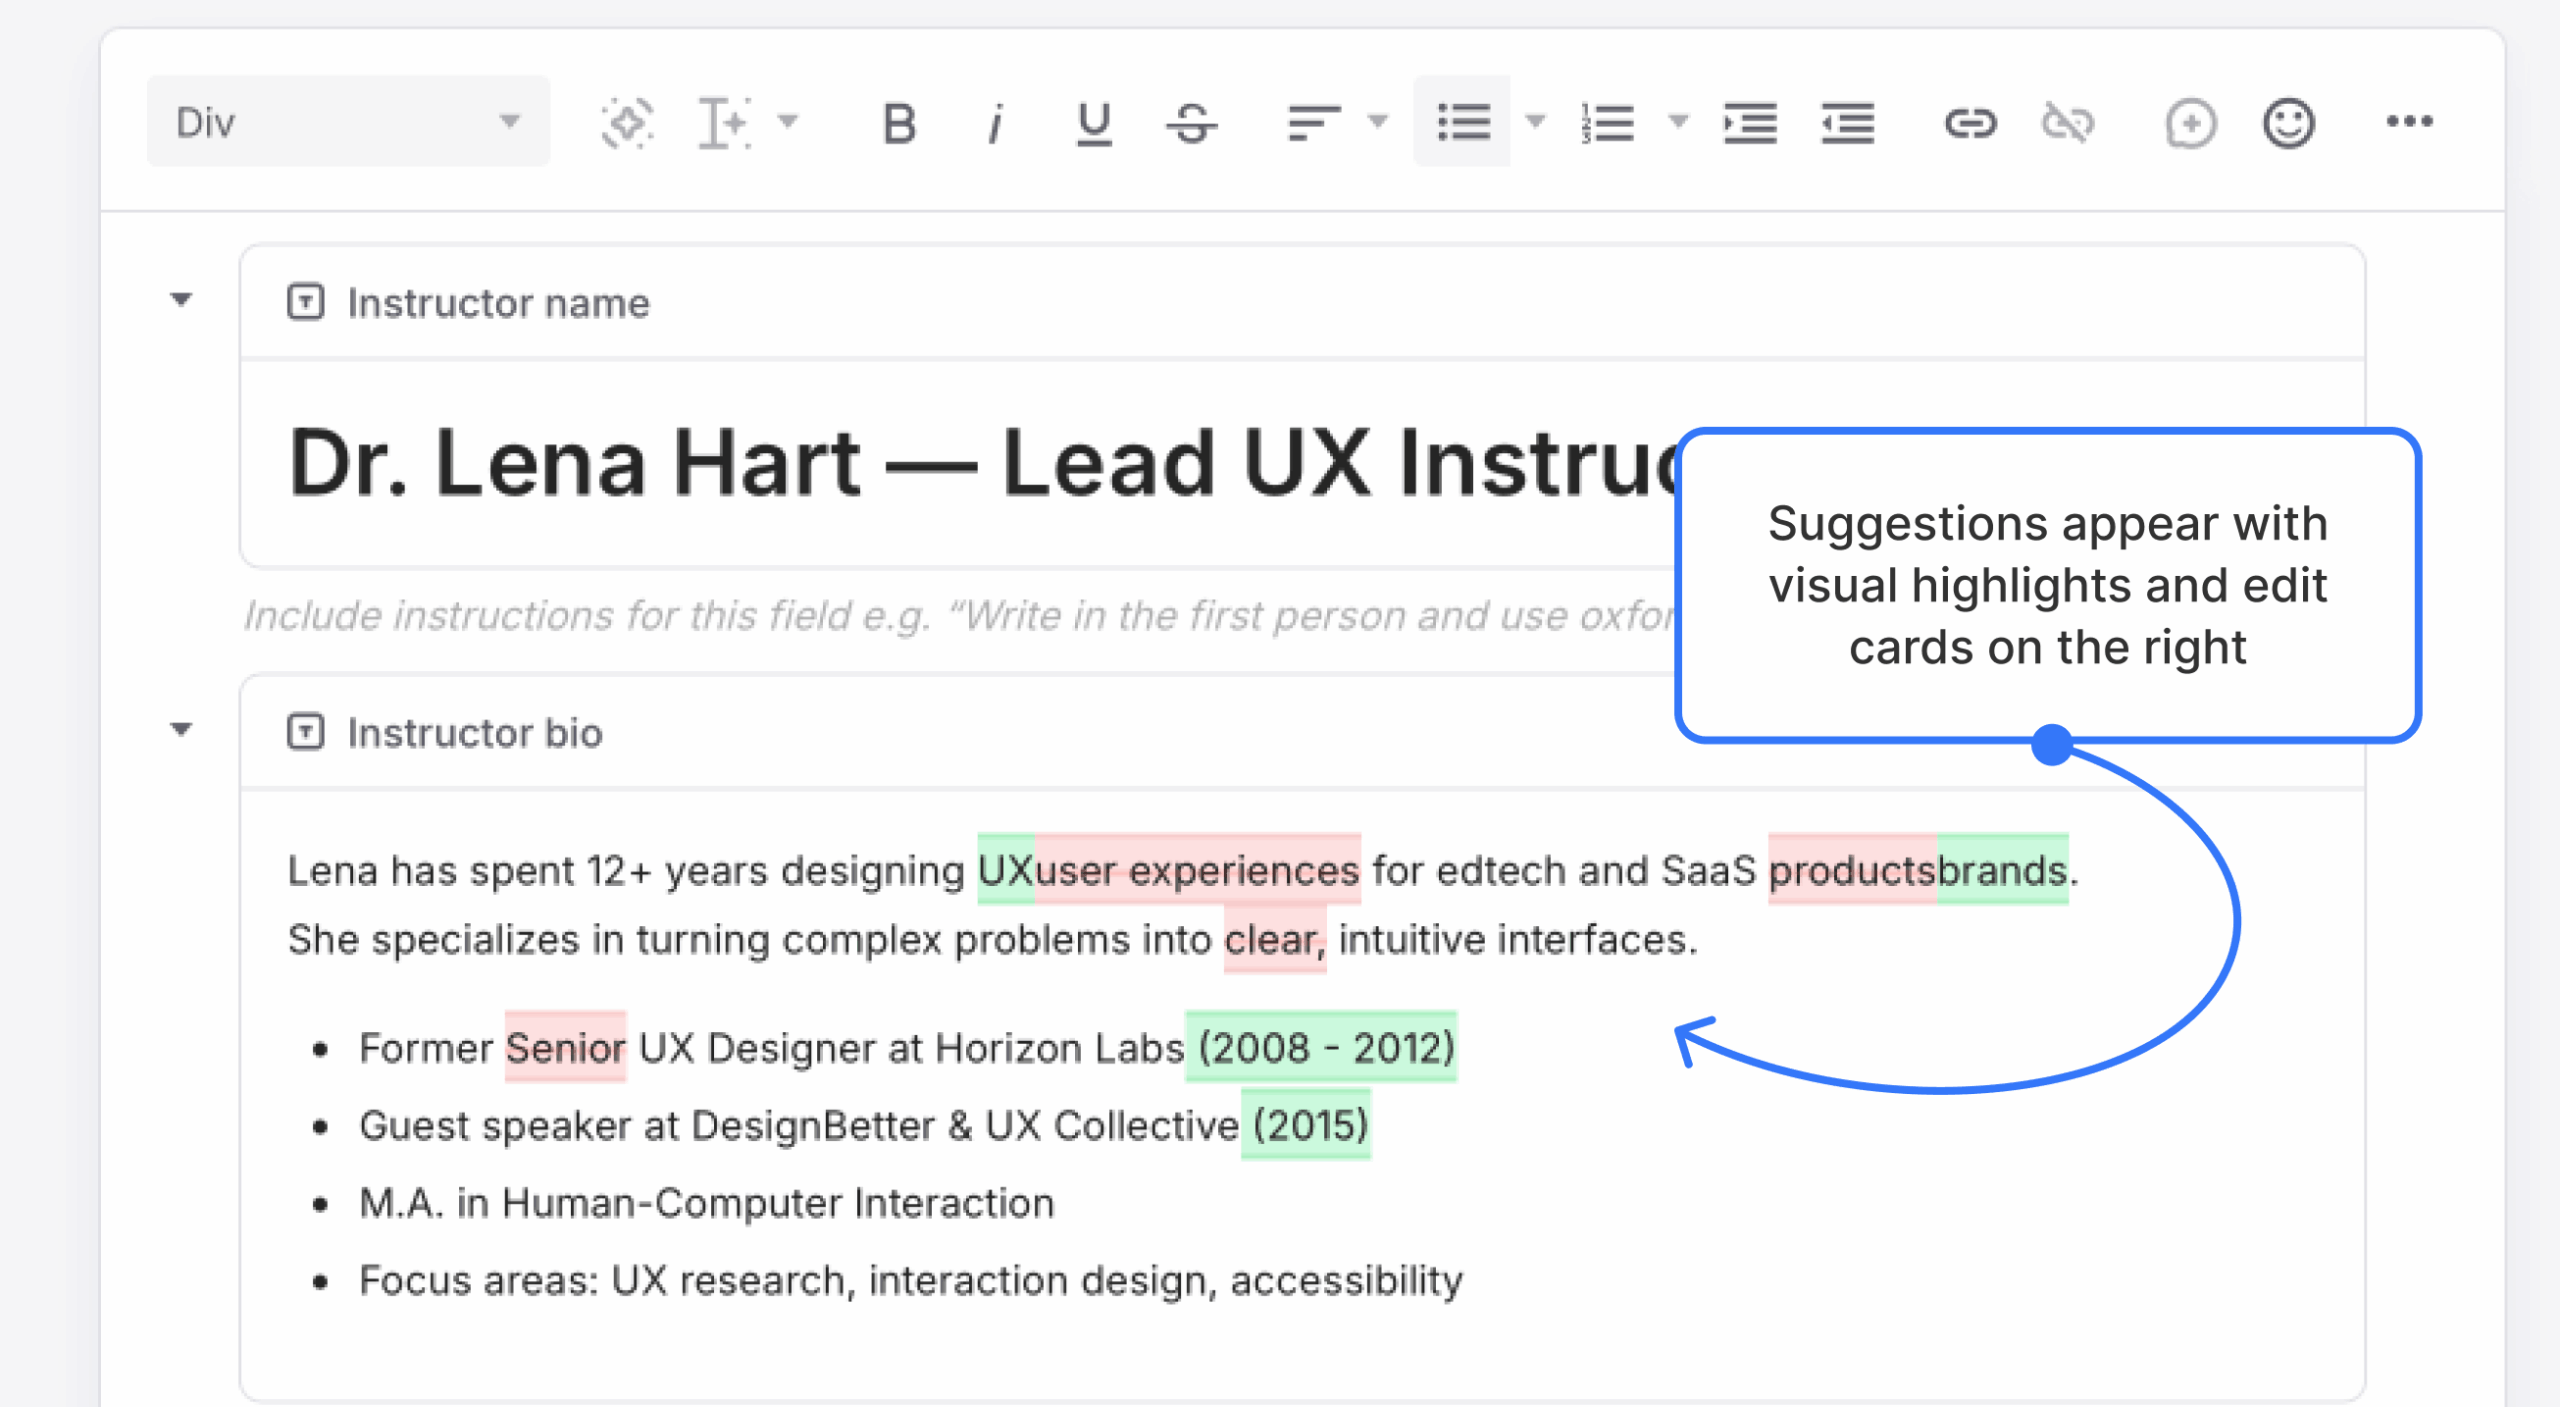Remove the link with the unlink icon

point(2066,122)
